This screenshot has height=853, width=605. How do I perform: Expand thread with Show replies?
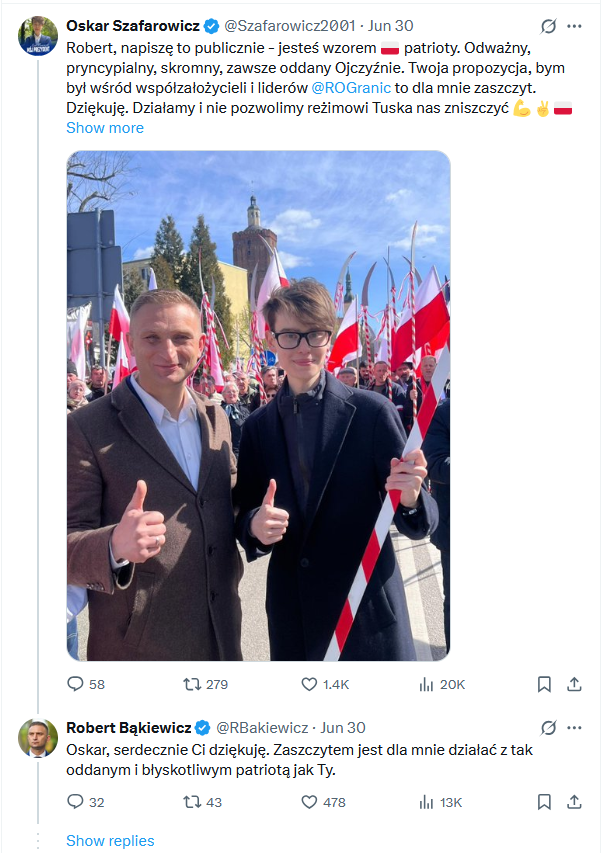click(x=110, y=841)
